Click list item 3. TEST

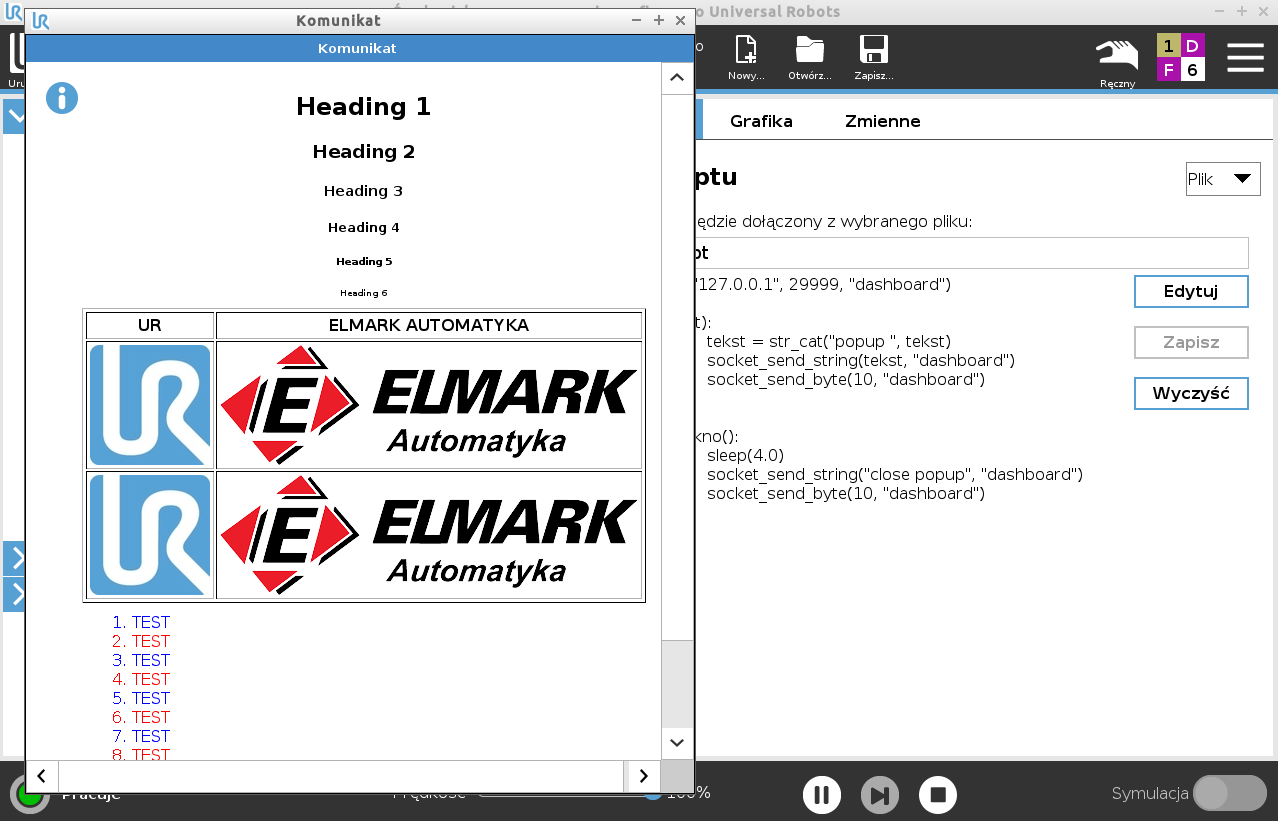coord(141,660)
